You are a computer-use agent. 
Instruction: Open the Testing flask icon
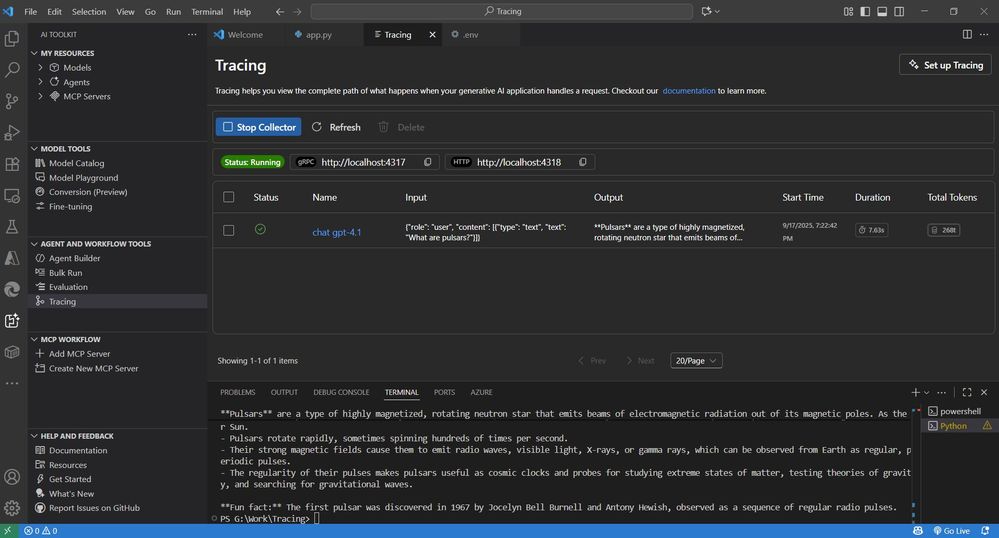(11, 227)
